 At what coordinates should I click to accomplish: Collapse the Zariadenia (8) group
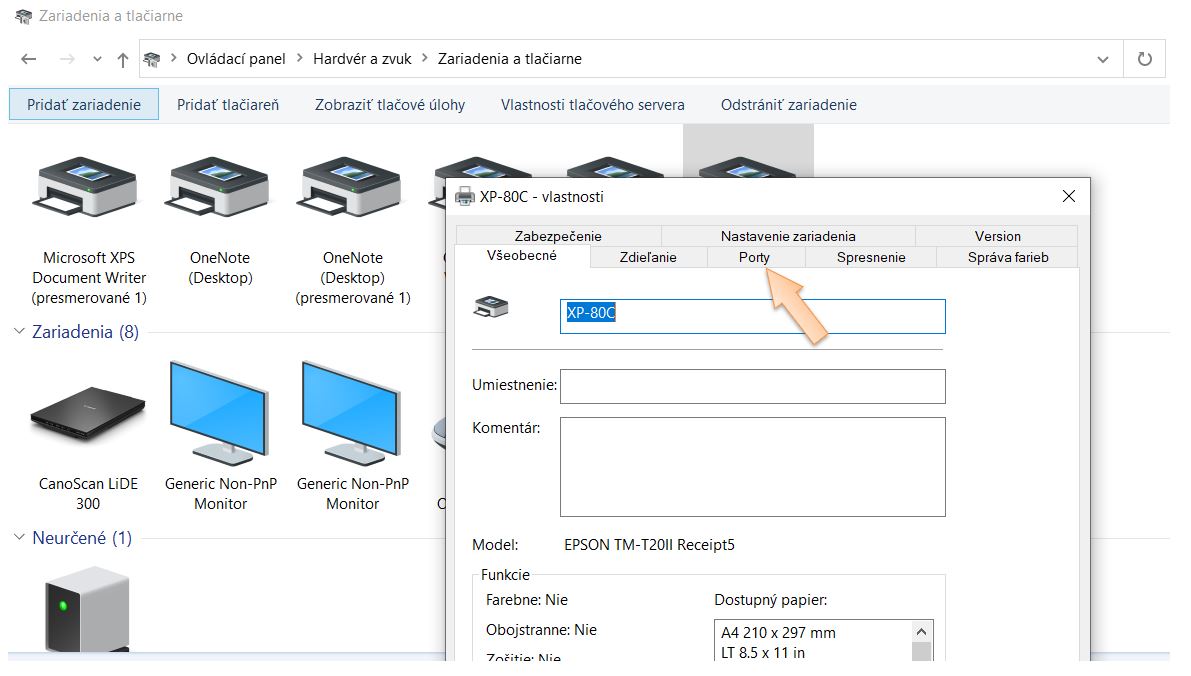[x=19, y=332]
